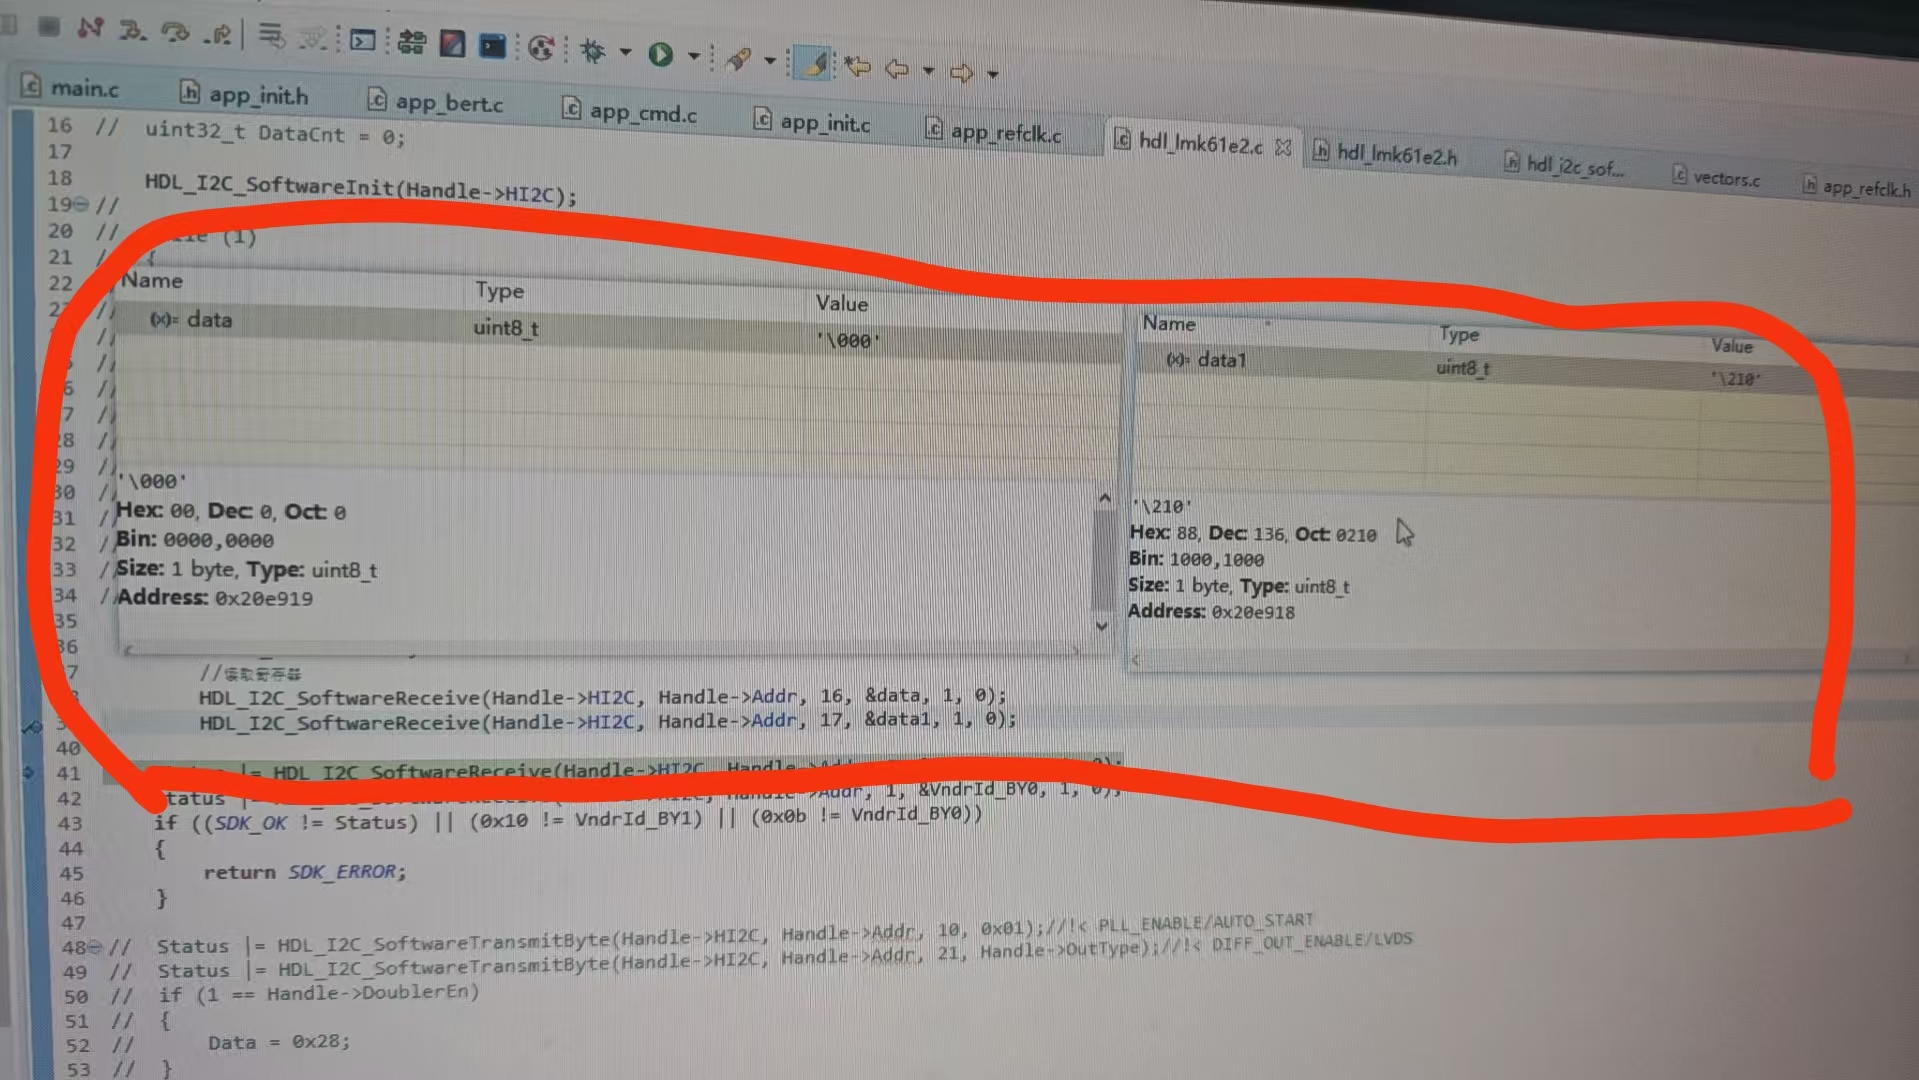Switch to the vectors.c tab
This screenshot has height=1080, width=1919.
[1716, 178]
